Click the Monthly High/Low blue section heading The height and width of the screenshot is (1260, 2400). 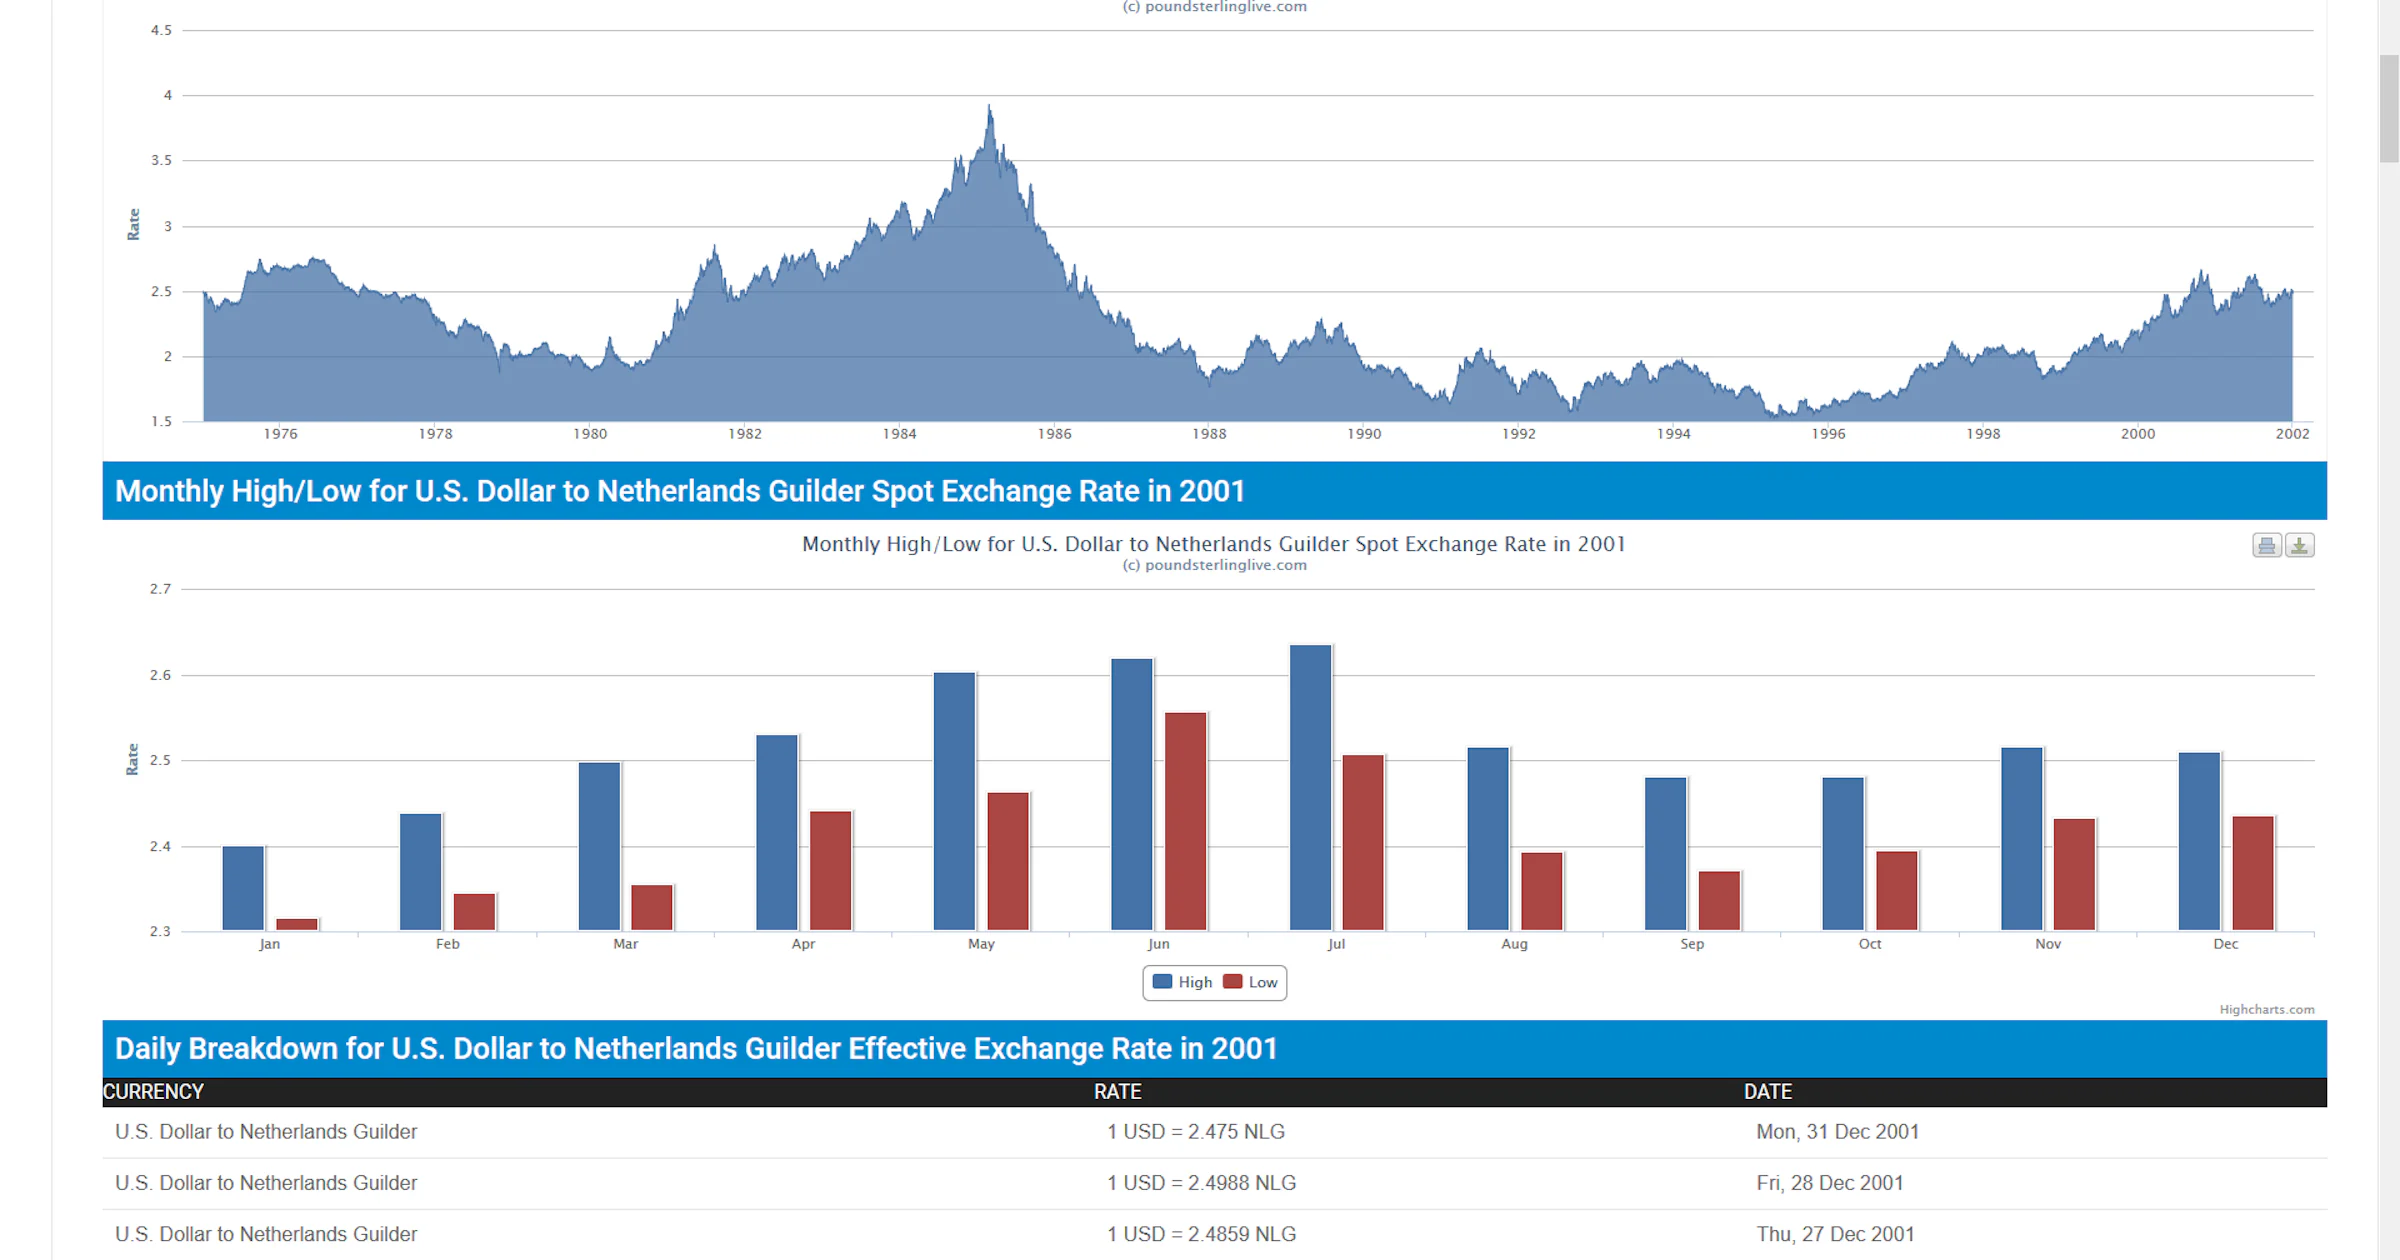[1214, 491]
